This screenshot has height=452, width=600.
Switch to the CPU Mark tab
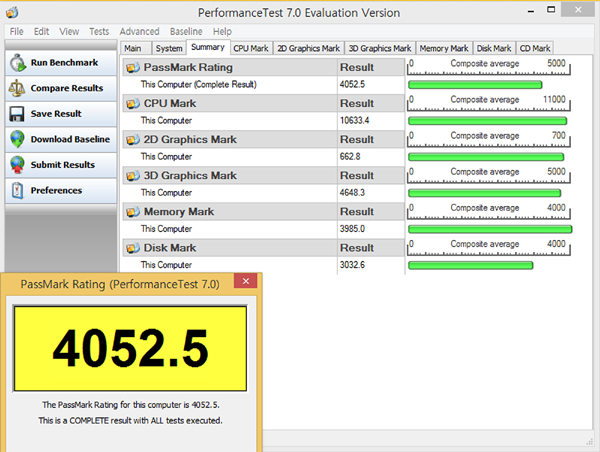click(x=251, y=48)
